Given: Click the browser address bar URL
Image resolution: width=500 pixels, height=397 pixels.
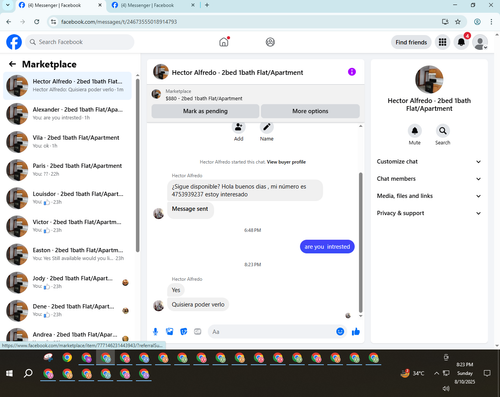Looking at the screenshot, I should tap(119, 22).
